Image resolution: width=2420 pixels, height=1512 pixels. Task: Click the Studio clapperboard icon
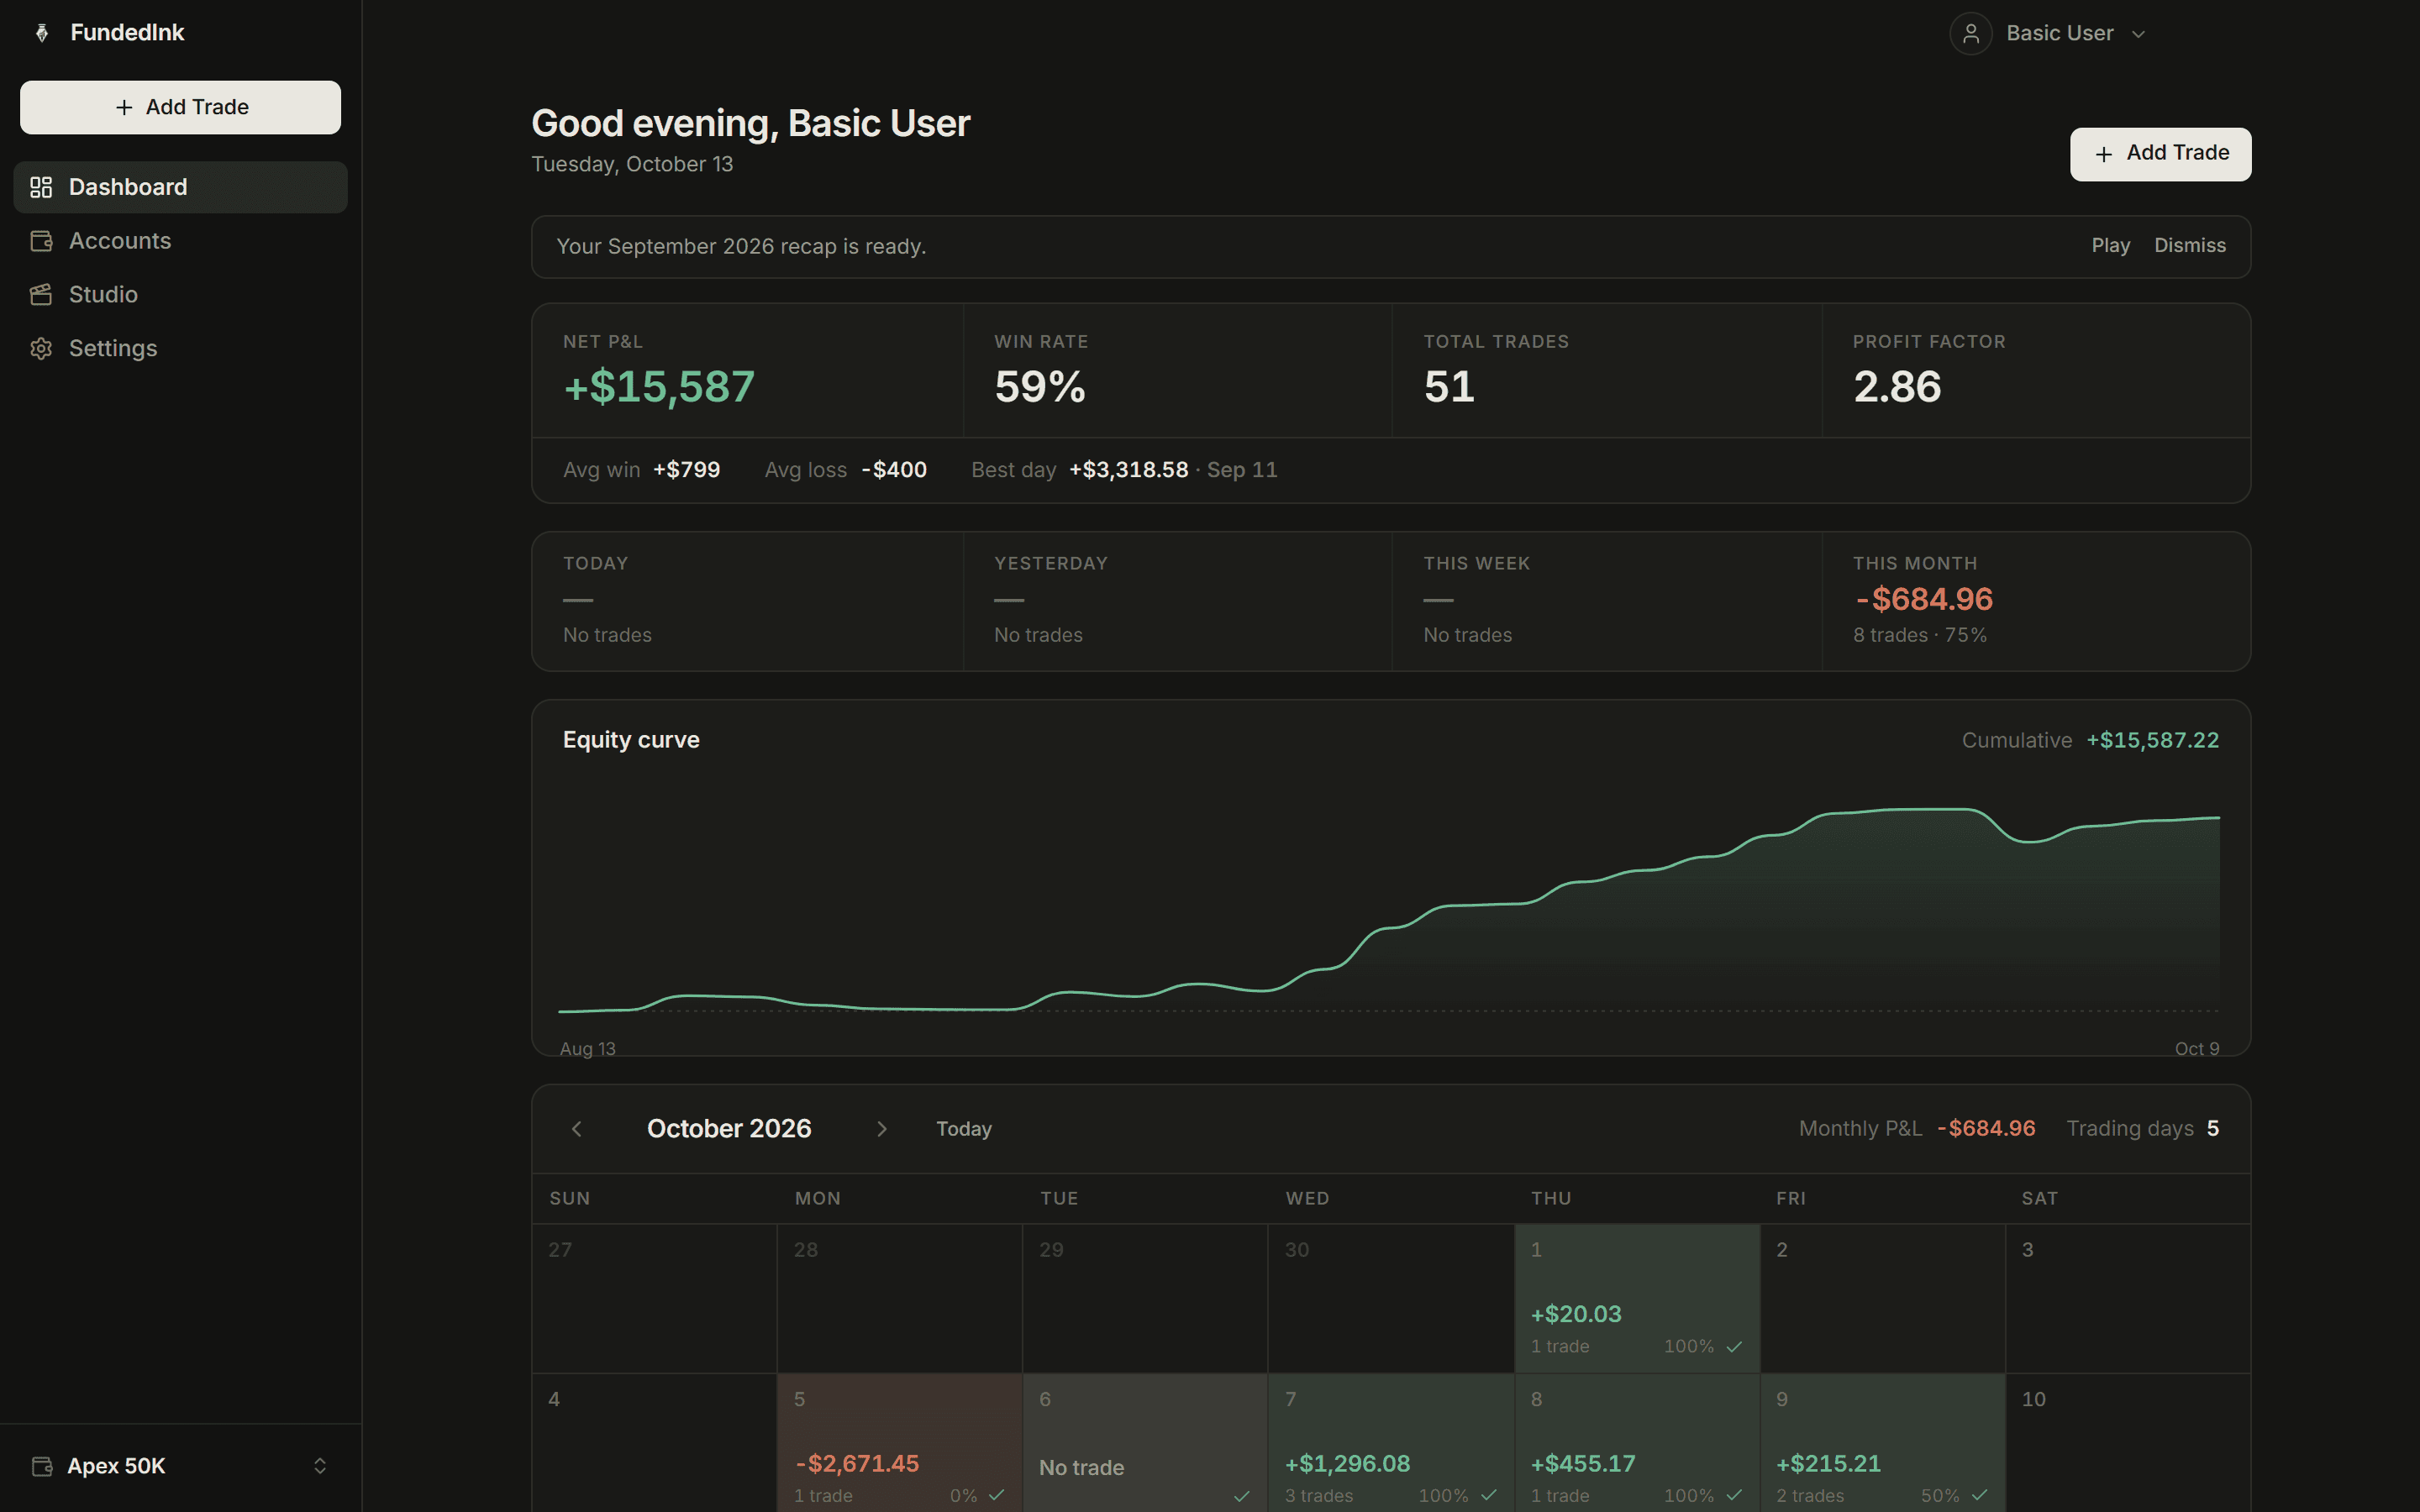[41, 295]
